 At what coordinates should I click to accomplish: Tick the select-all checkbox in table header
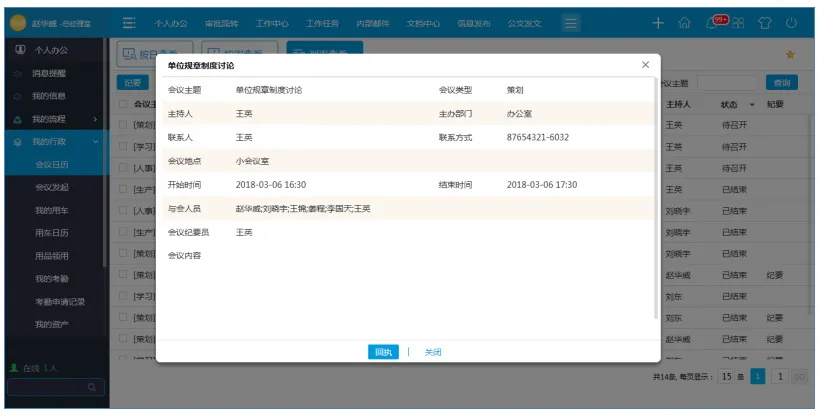click(x=124, y=103)
